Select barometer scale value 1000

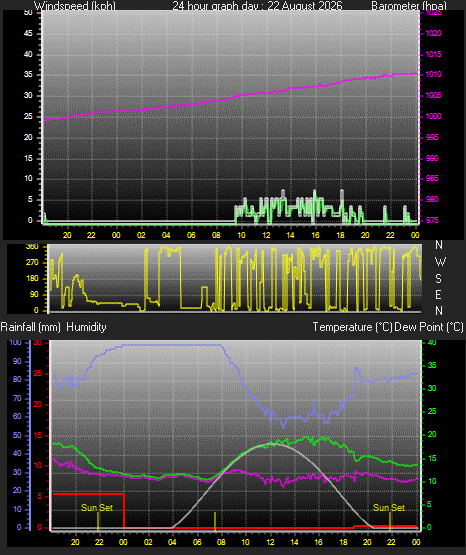[433, 116]
